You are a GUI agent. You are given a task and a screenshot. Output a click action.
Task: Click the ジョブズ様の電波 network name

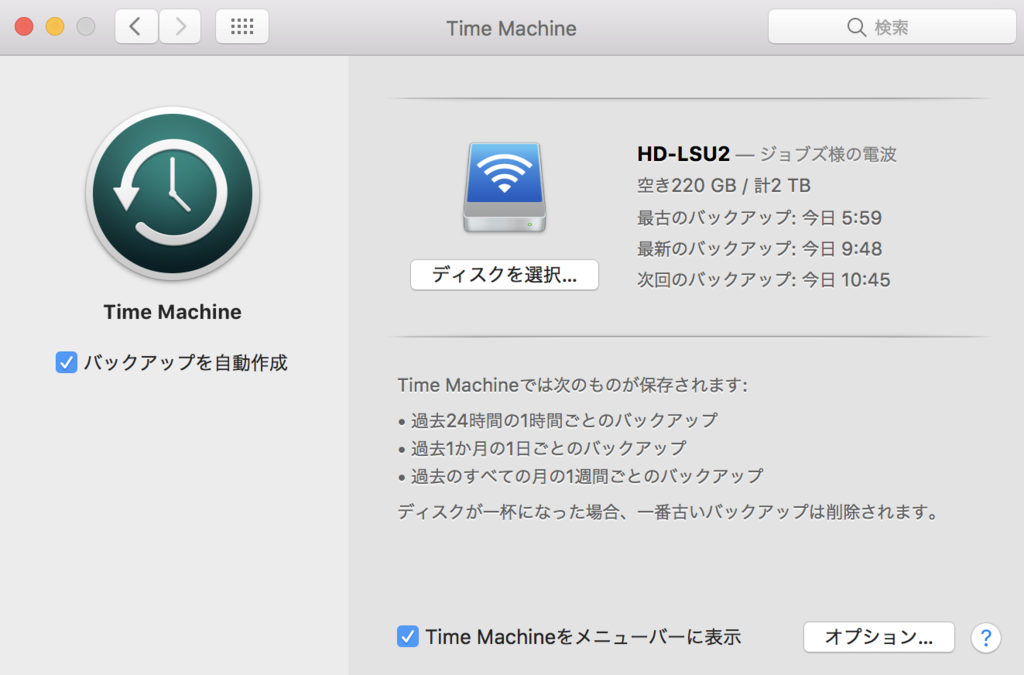(x=828, y=155)
